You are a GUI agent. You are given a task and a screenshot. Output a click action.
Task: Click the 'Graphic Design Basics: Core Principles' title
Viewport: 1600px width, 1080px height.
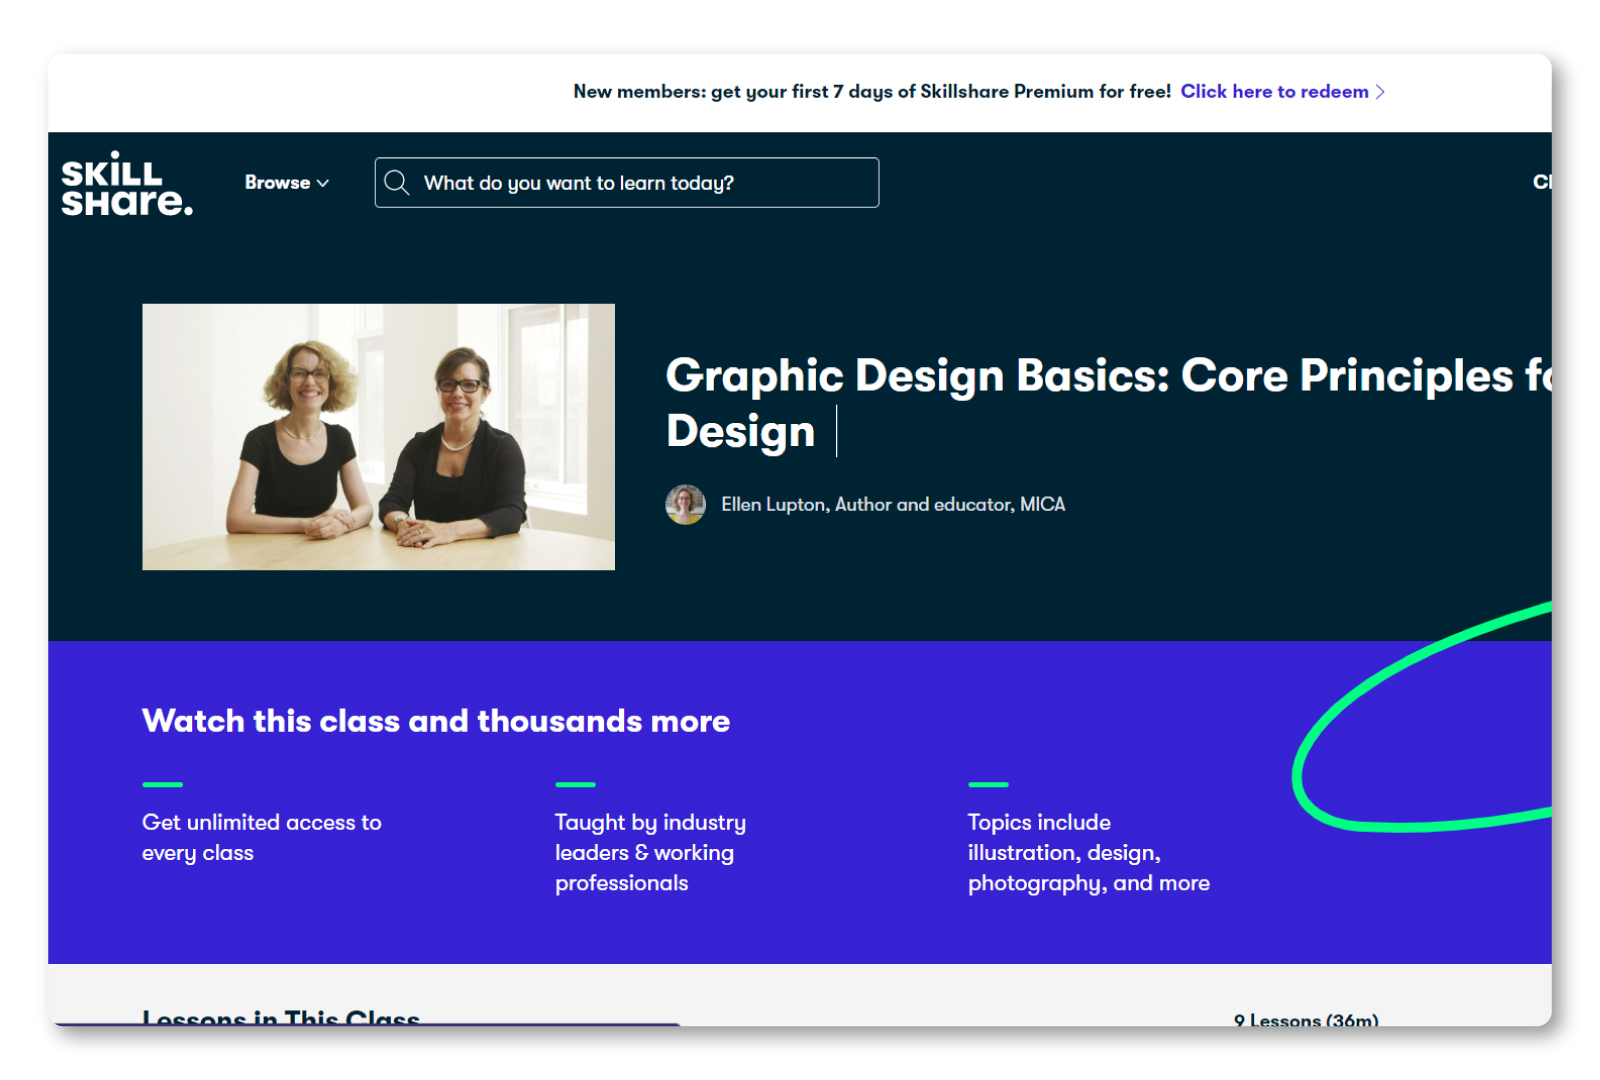[1108, 403]
